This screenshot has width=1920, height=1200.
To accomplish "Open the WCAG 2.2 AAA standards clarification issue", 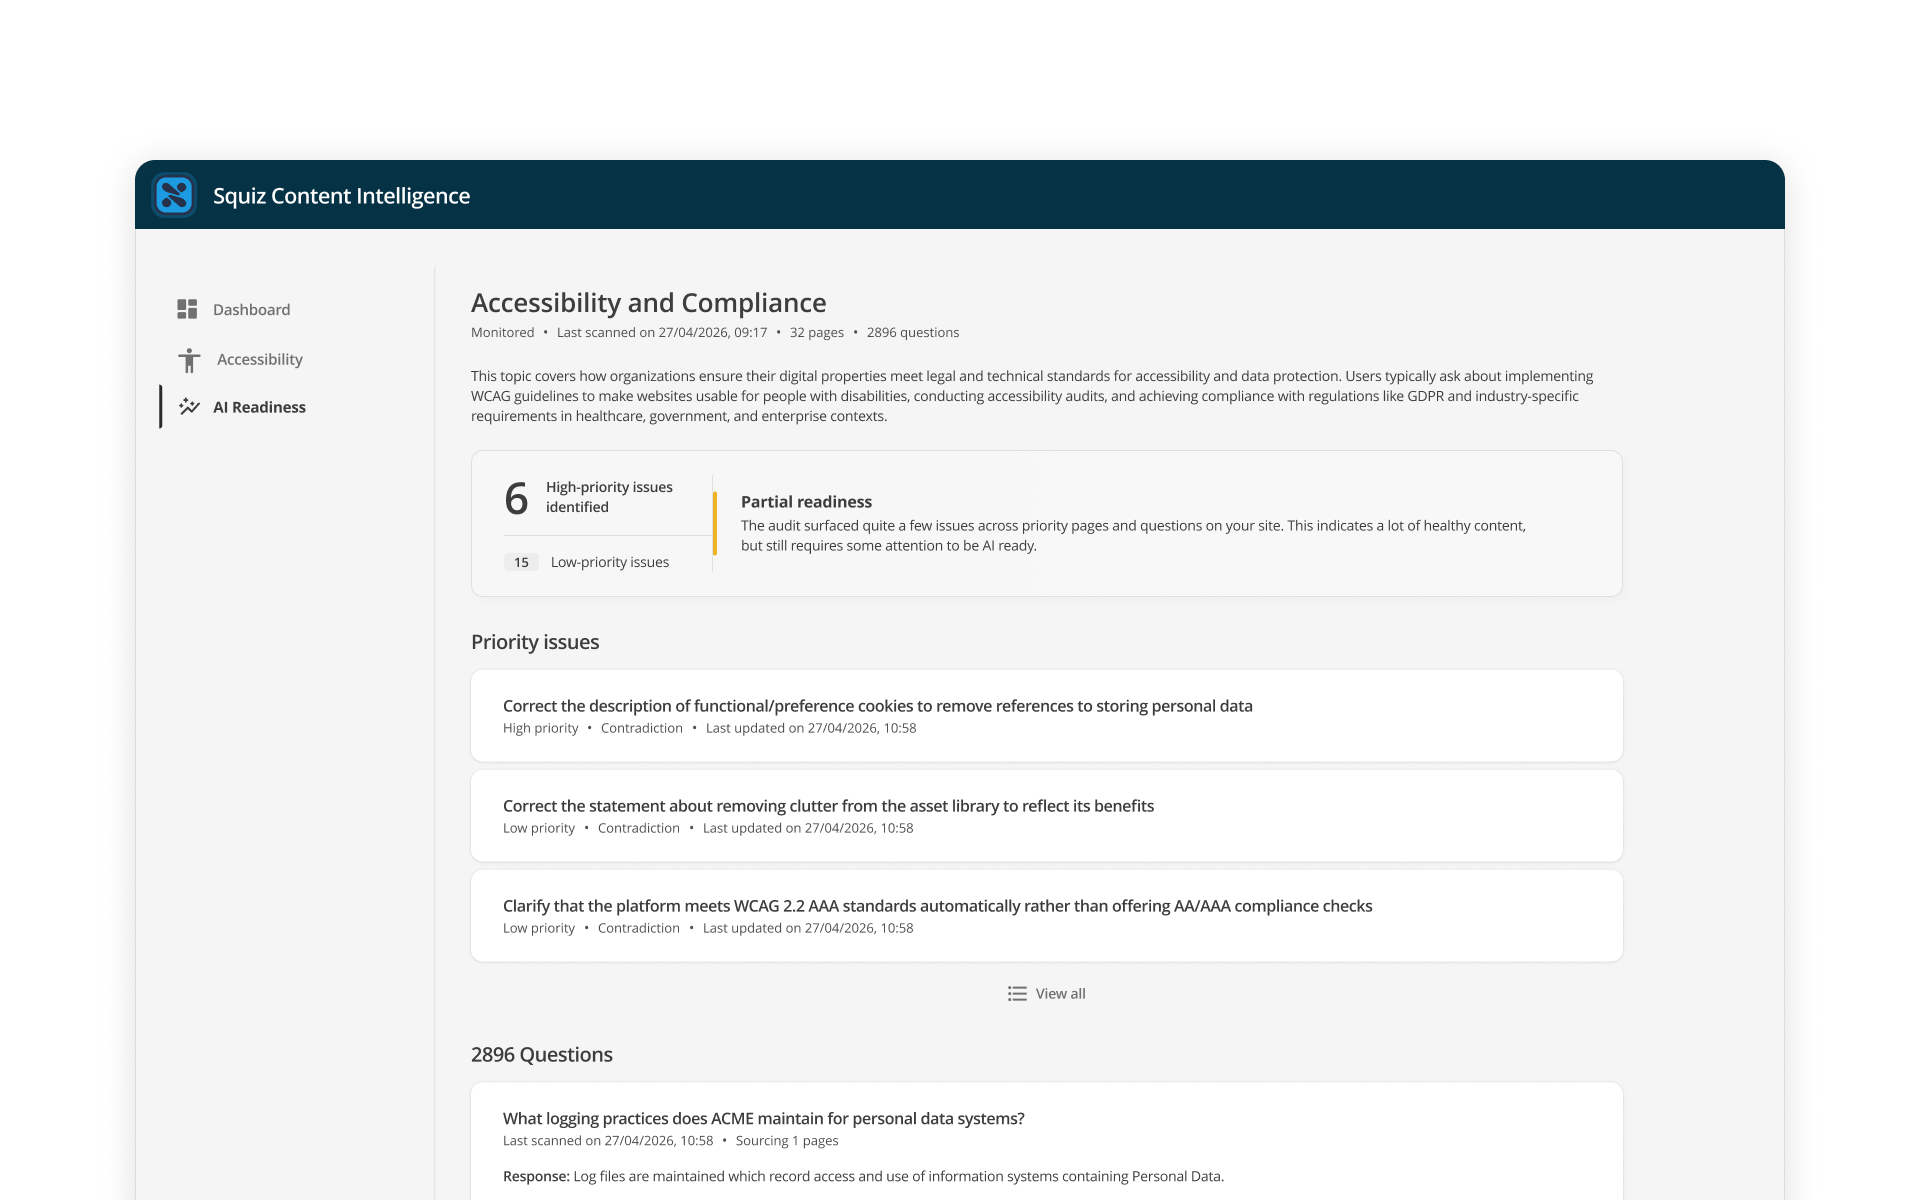I will click(x=1046, y=916).
